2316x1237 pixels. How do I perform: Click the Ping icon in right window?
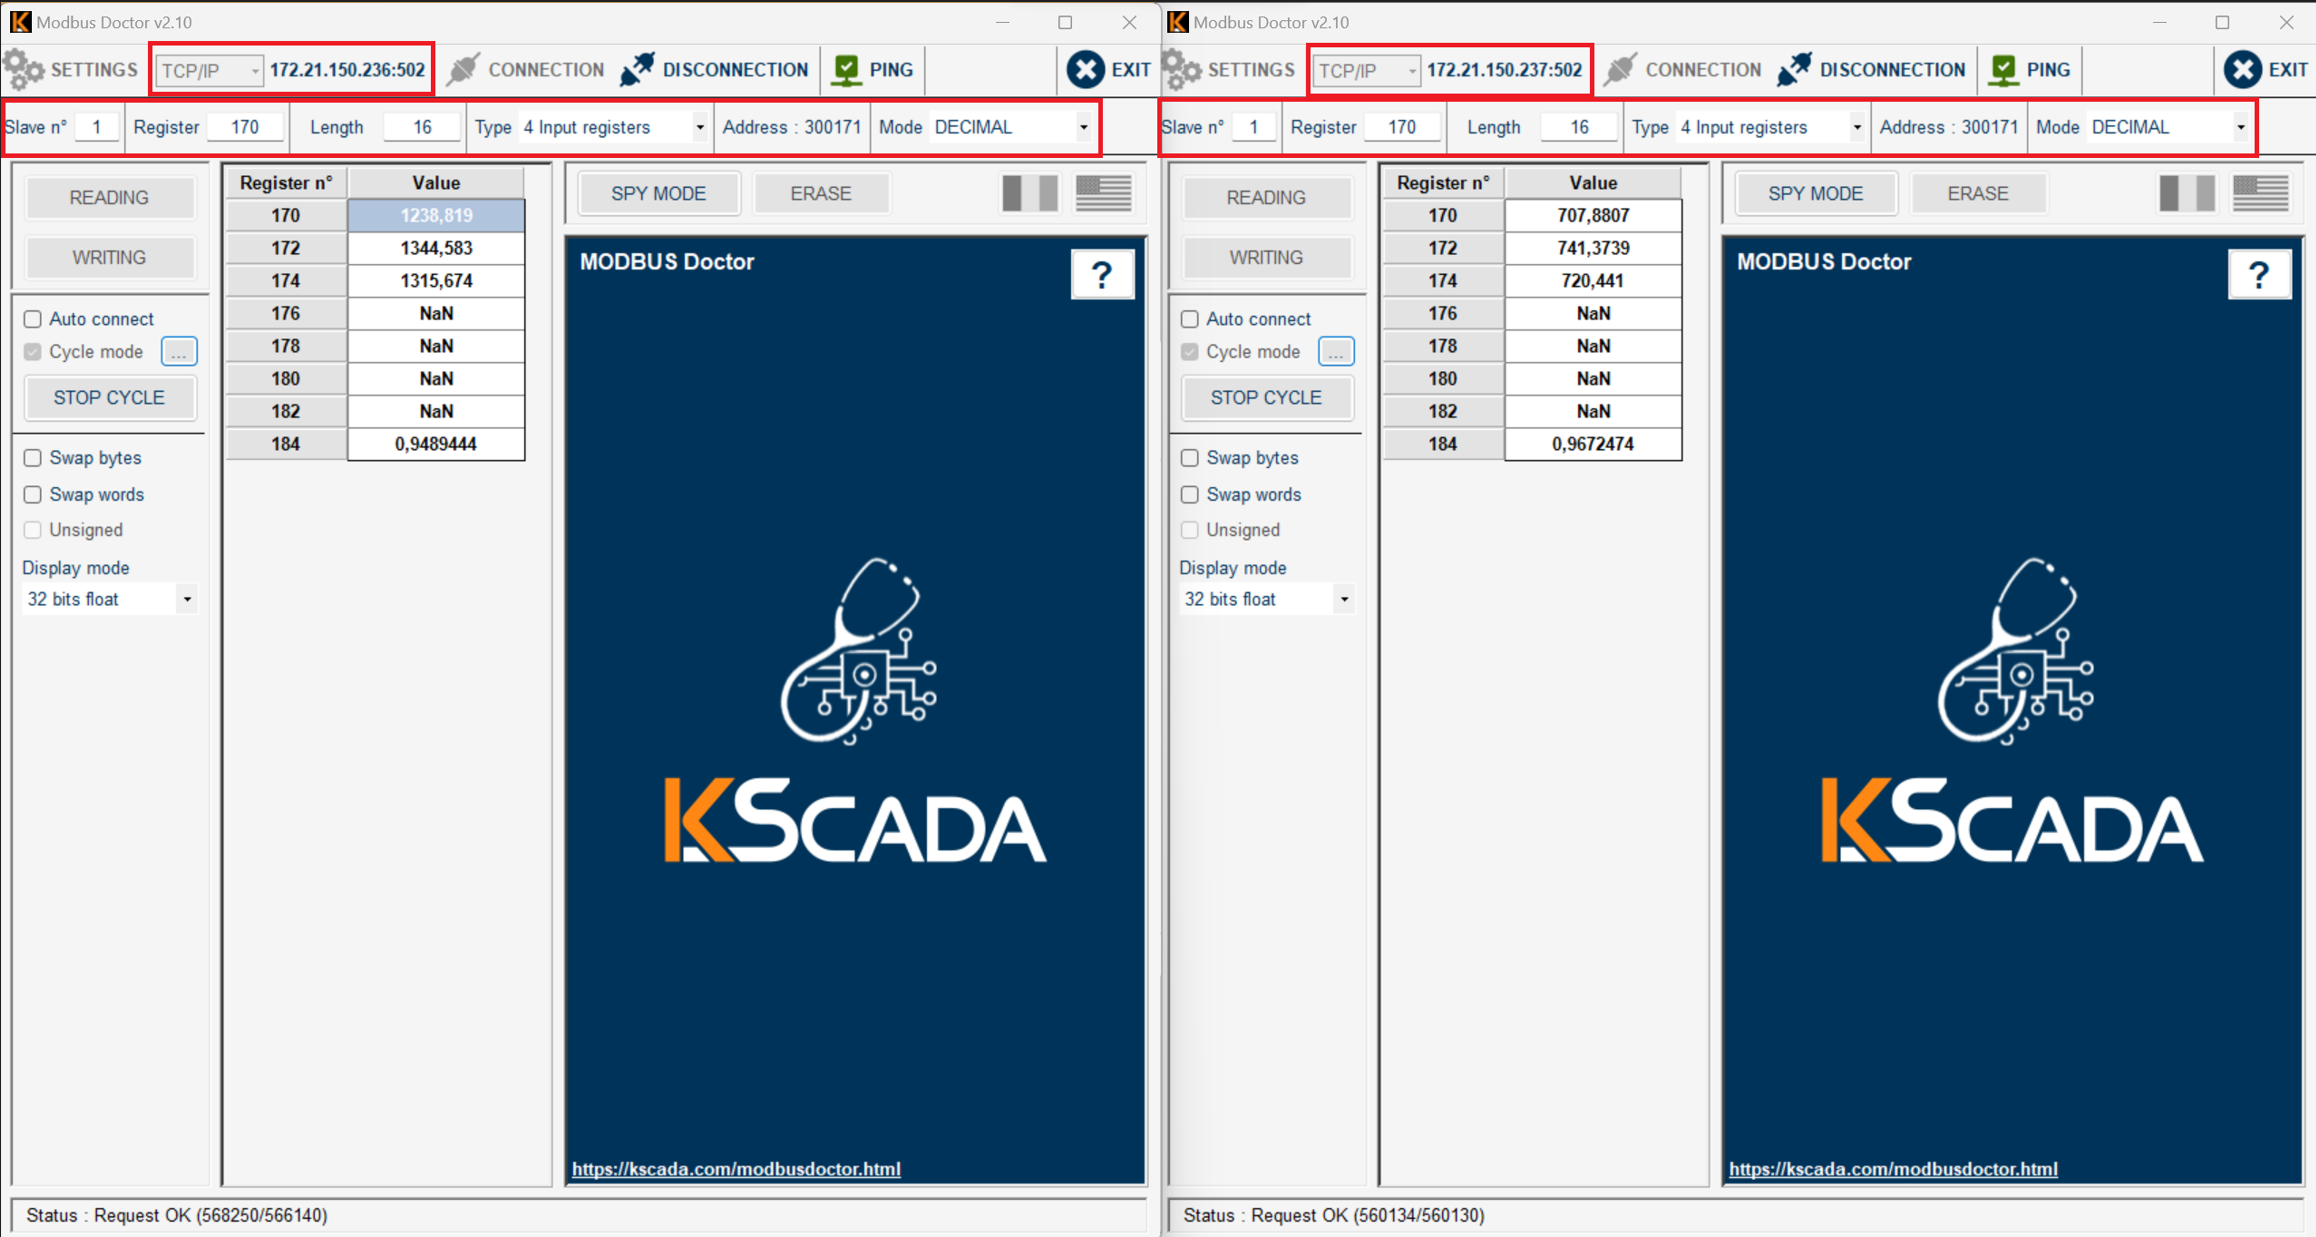[2003, 70]
